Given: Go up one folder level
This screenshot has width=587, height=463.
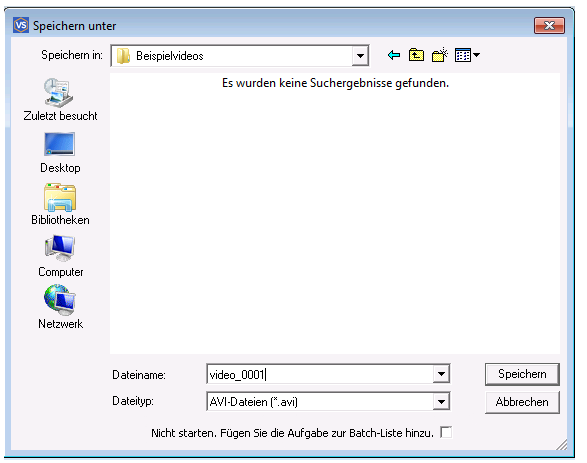Looking at the screenshot, I should (416, 55).
